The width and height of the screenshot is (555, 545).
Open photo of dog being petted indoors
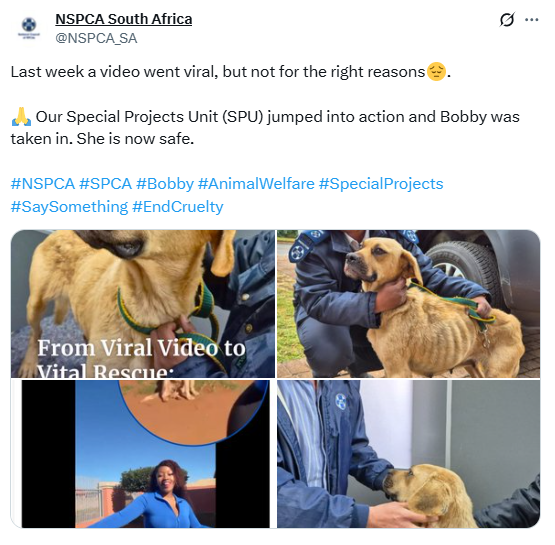click(x=408, y=454)
